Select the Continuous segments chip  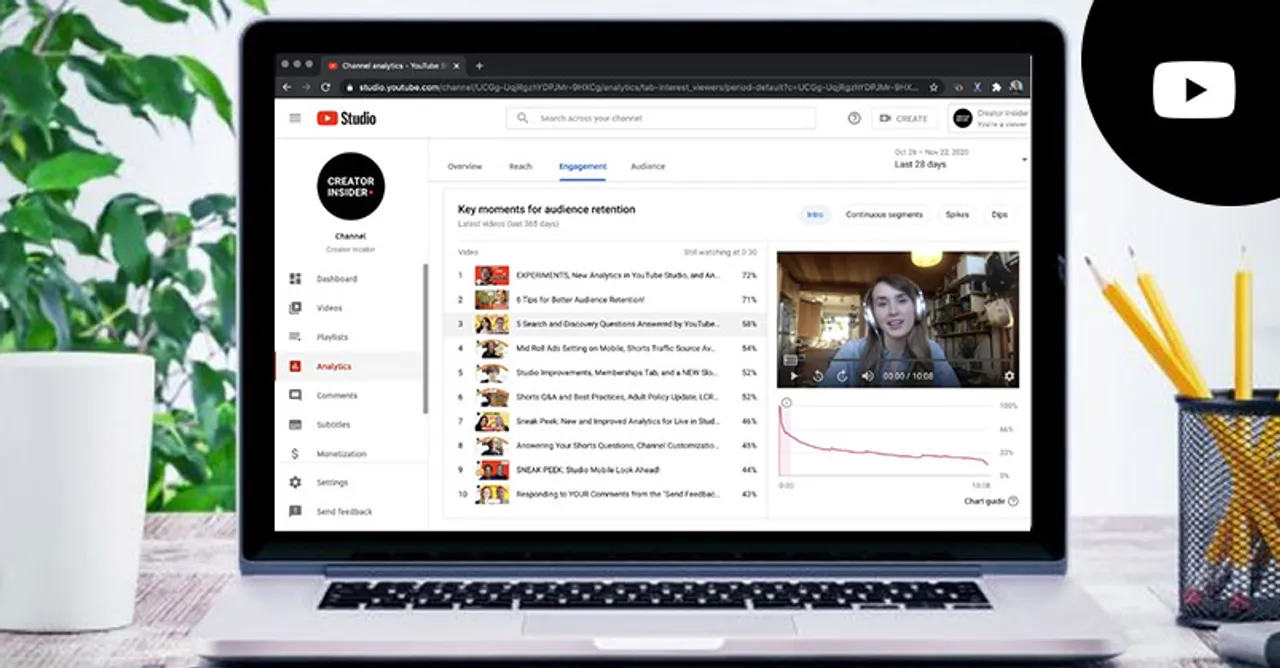point(884,214)
